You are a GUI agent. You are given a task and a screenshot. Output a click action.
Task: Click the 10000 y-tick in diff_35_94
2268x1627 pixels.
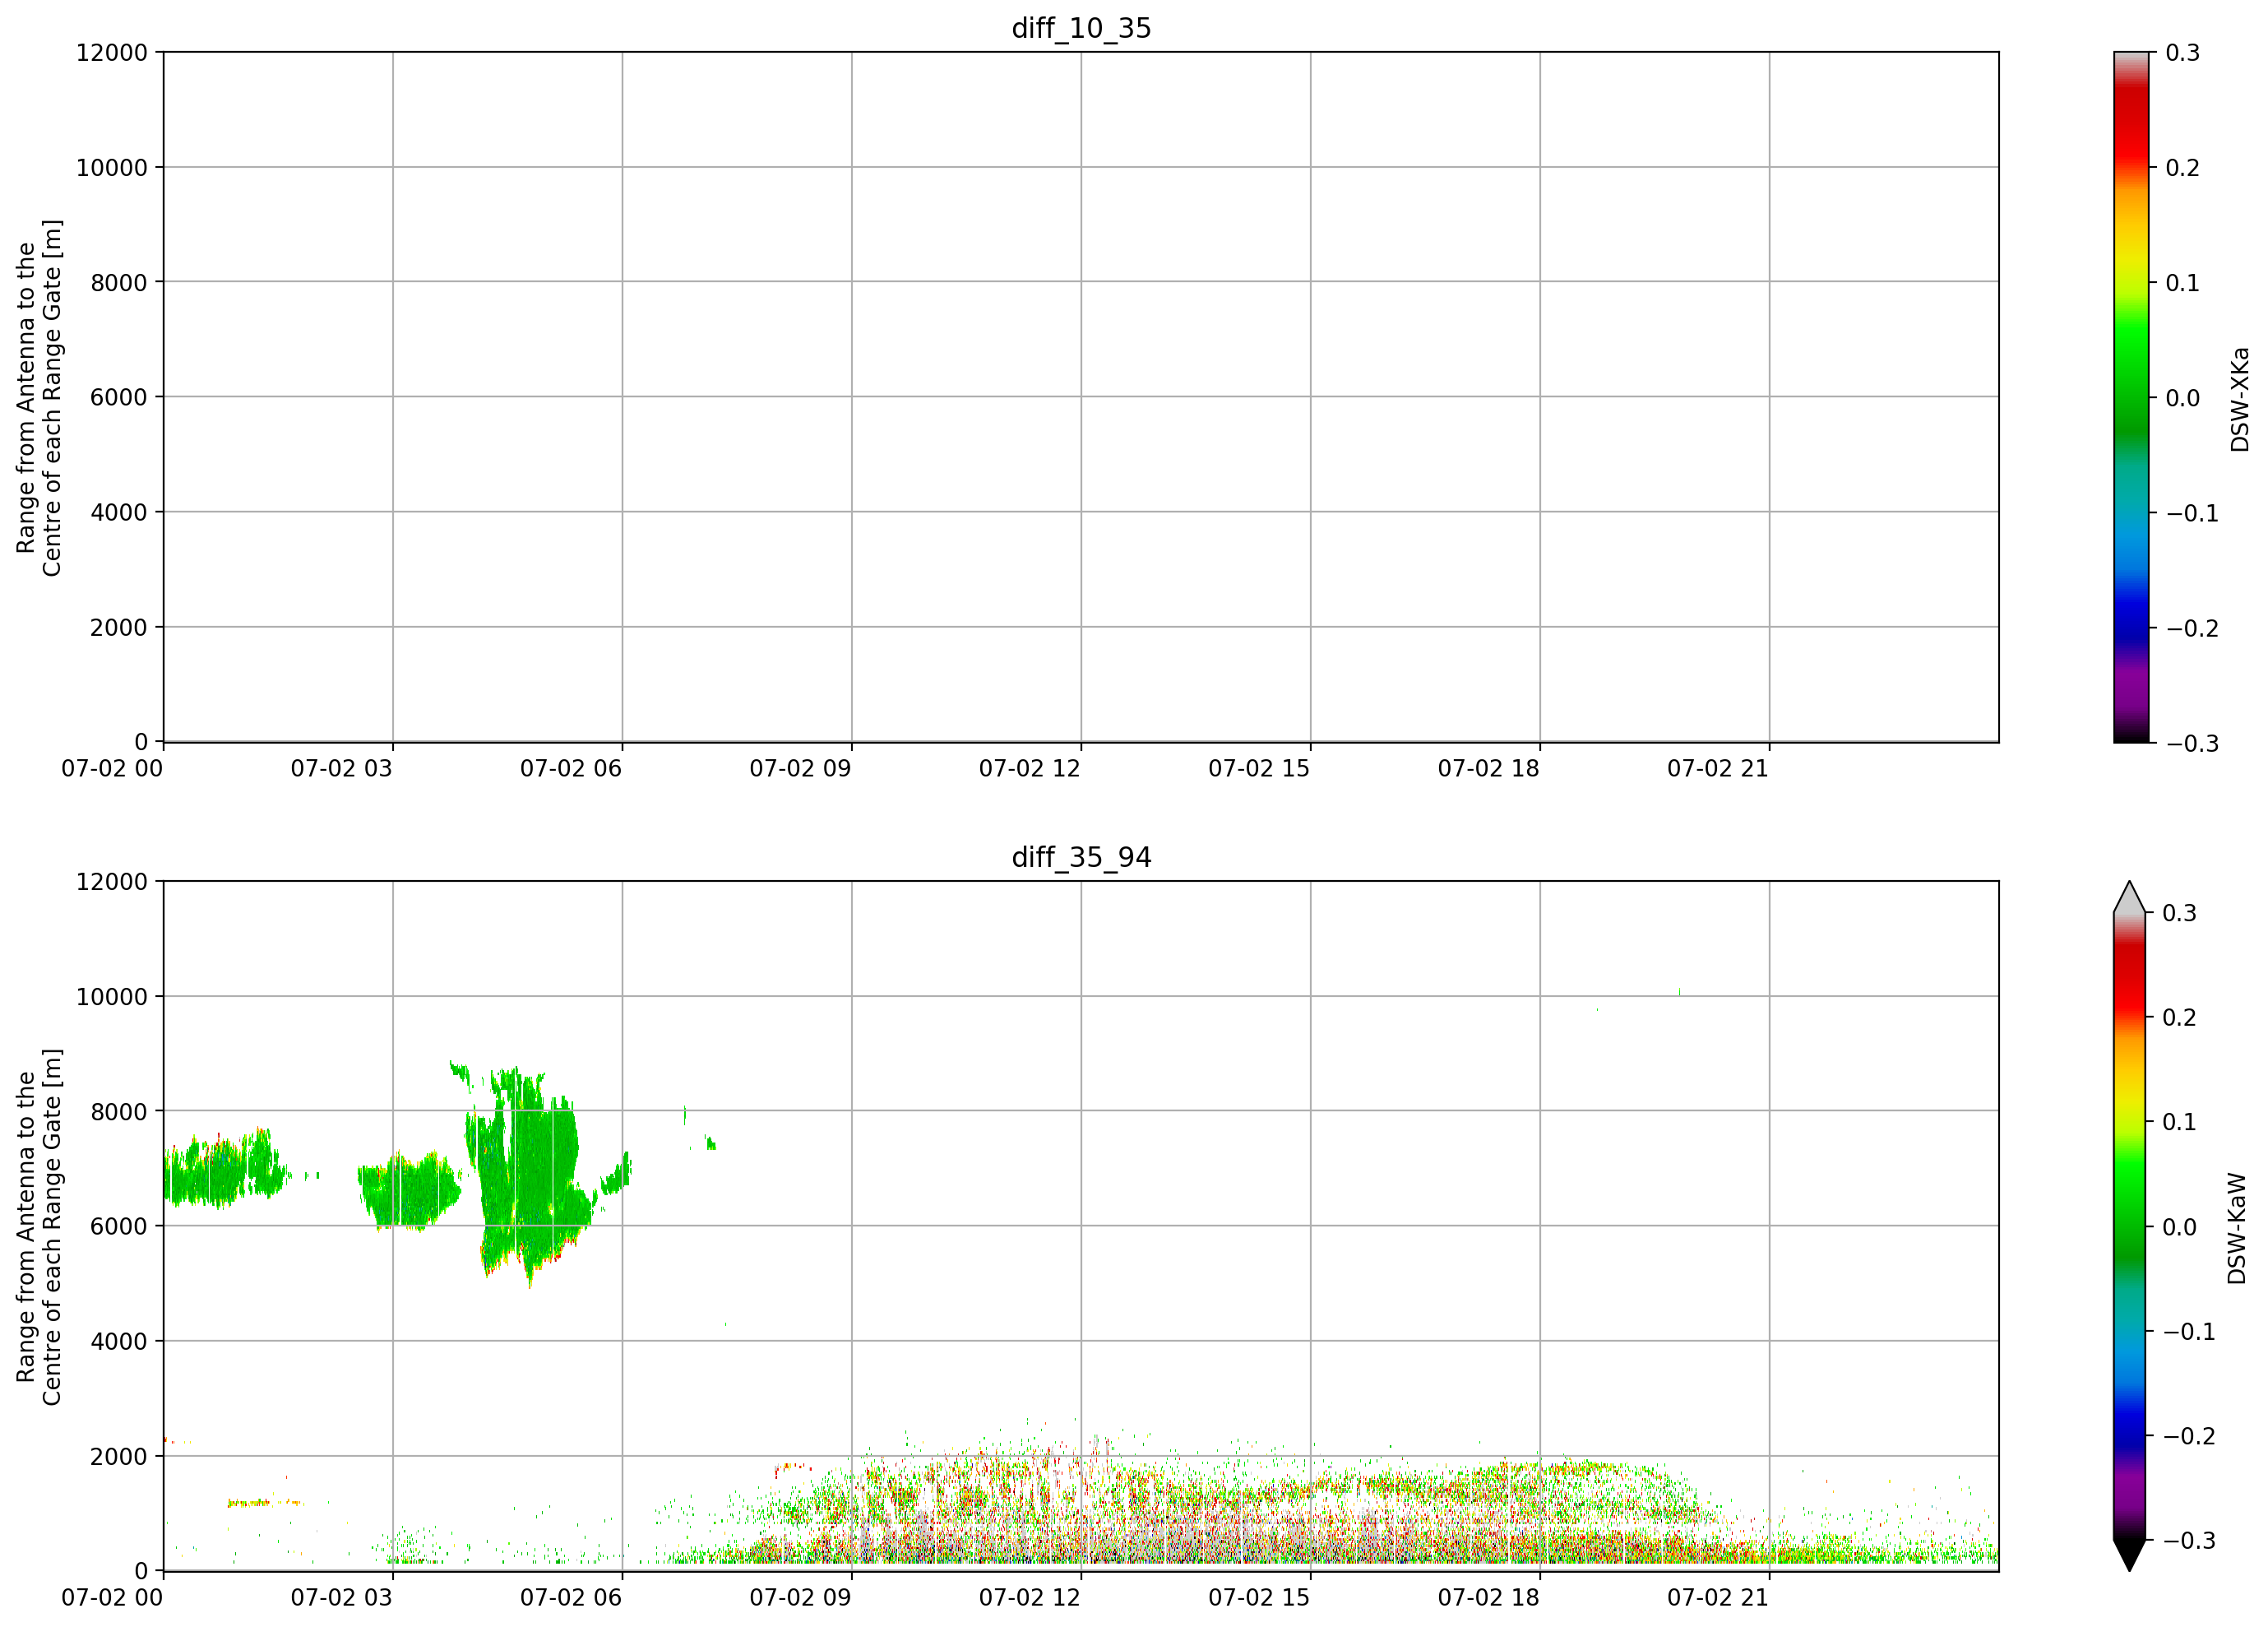[x=112, y=996]
